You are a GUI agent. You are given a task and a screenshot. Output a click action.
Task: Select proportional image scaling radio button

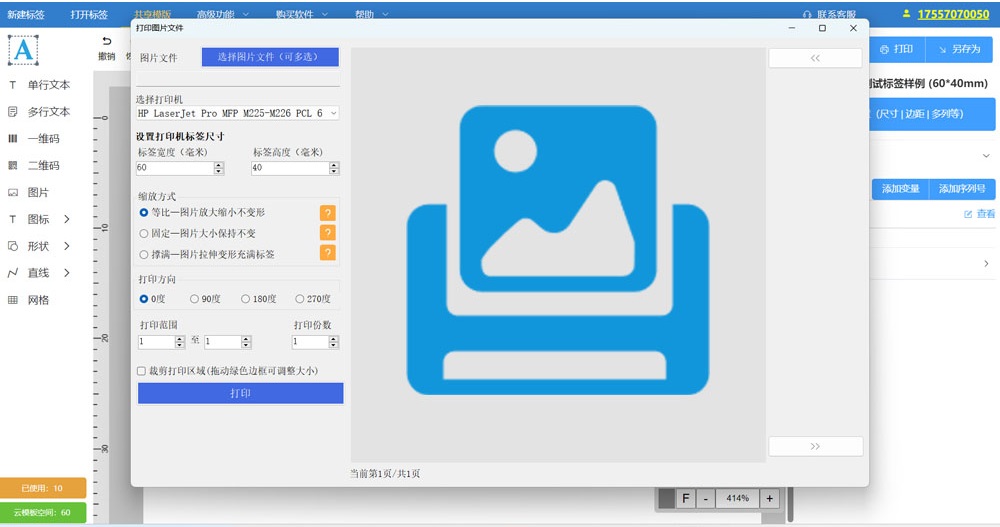point(144,213)
